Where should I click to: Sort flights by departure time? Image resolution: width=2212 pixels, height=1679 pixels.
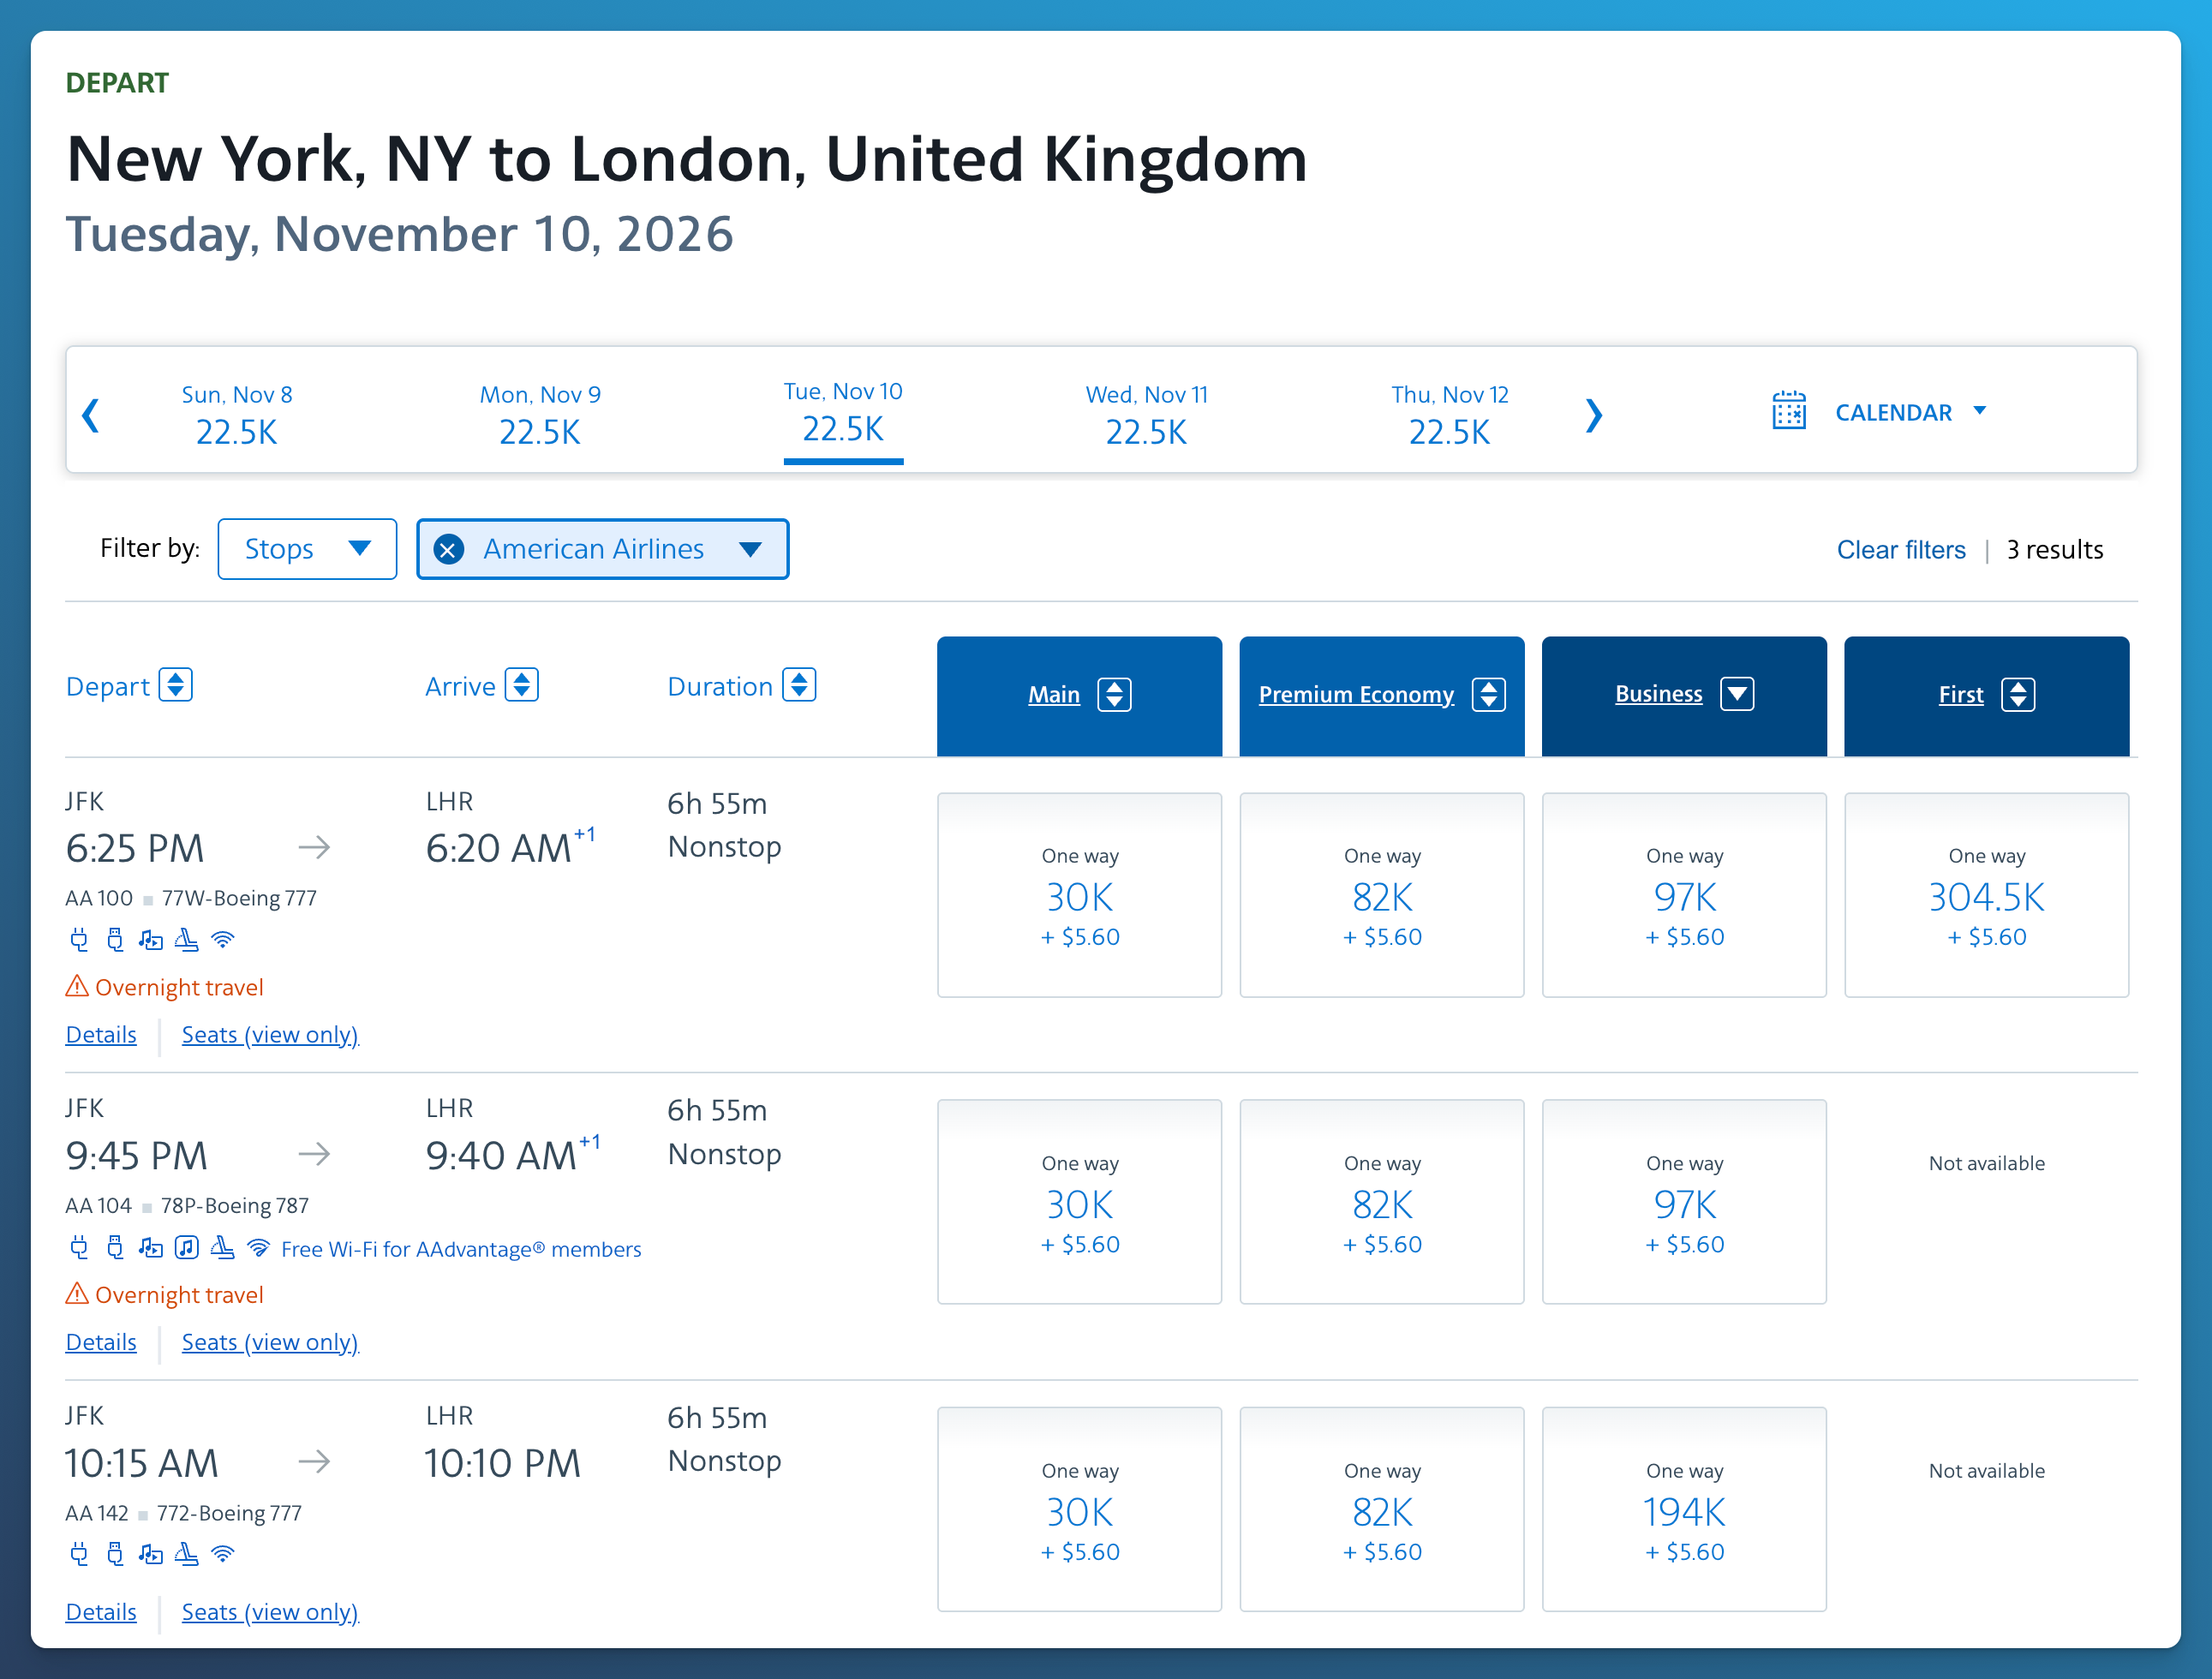click(x=176, y=685)
